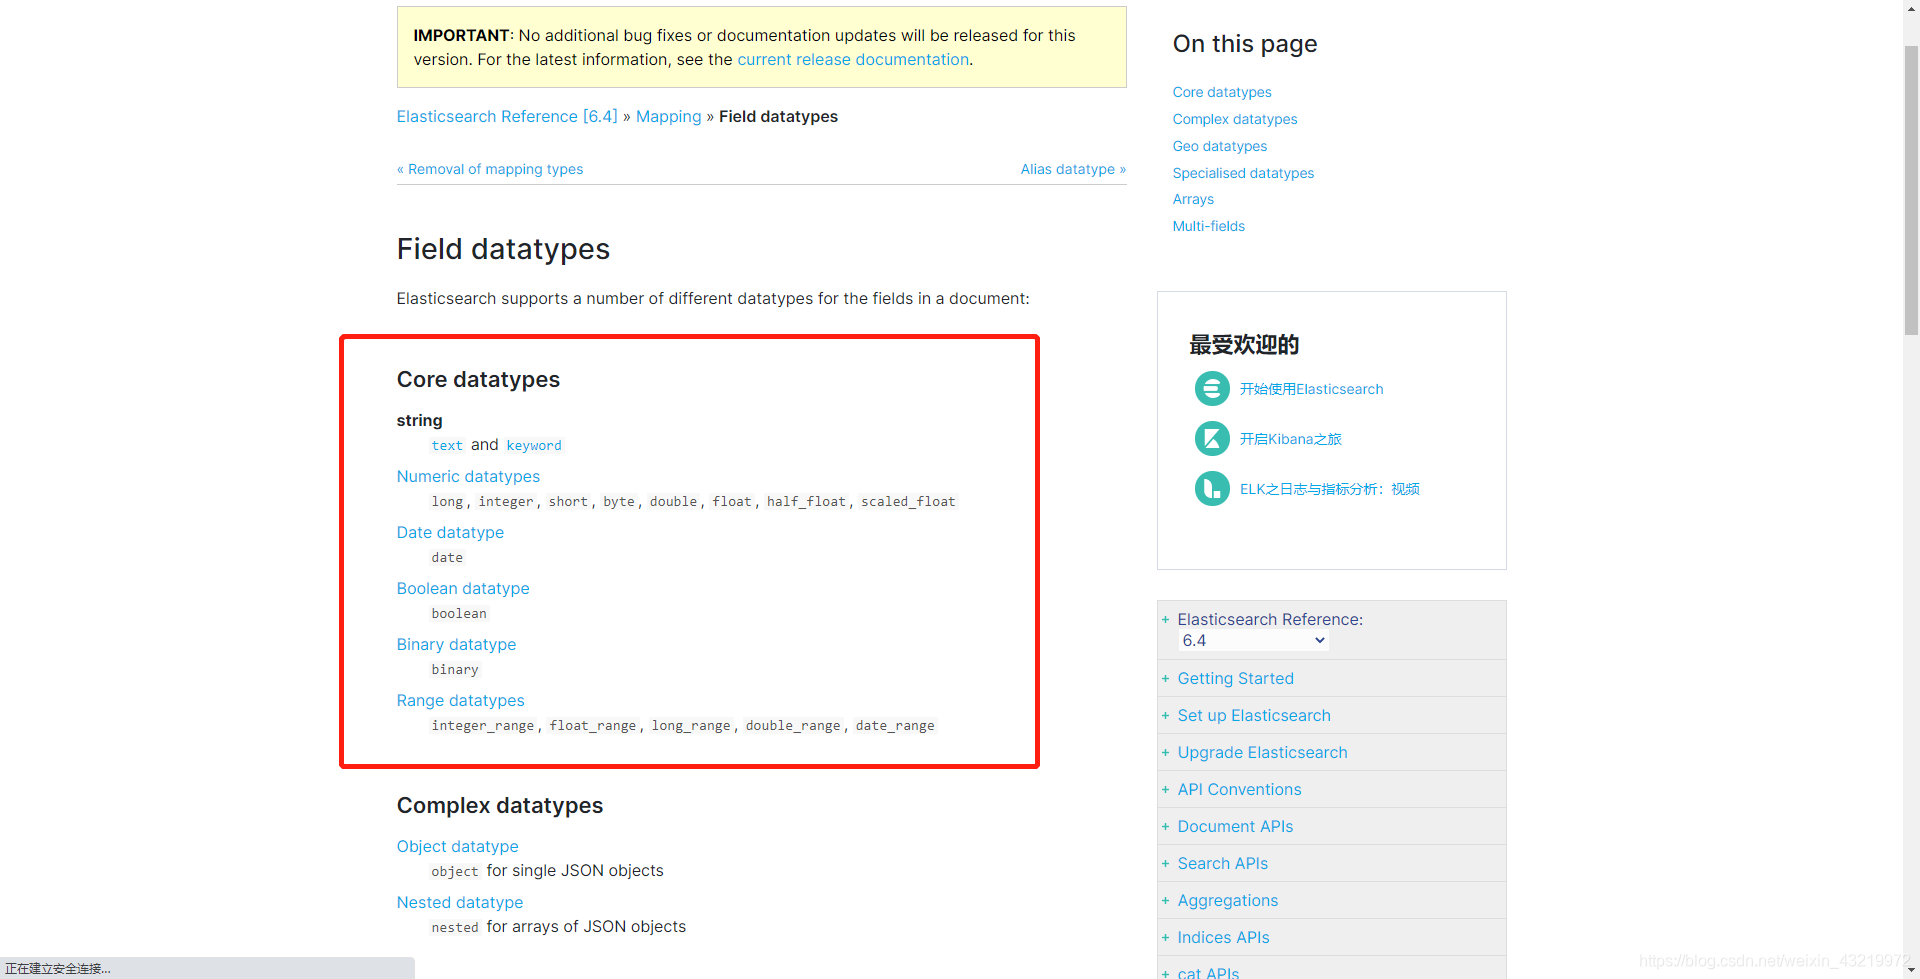This screenshot has width=1920, height=979.
Task: Open the Upgrade Elasticsearch sidebar link
Action: (x=1262, y=752)
